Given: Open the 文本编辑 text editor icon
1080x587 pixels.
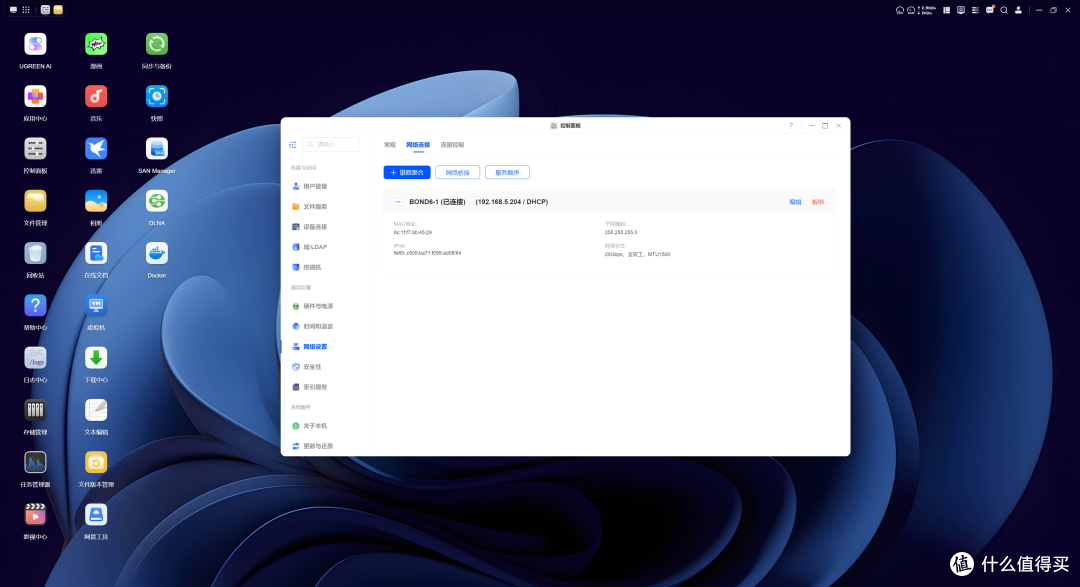Looking at the screenshot, I should click(x=96, y=410).
